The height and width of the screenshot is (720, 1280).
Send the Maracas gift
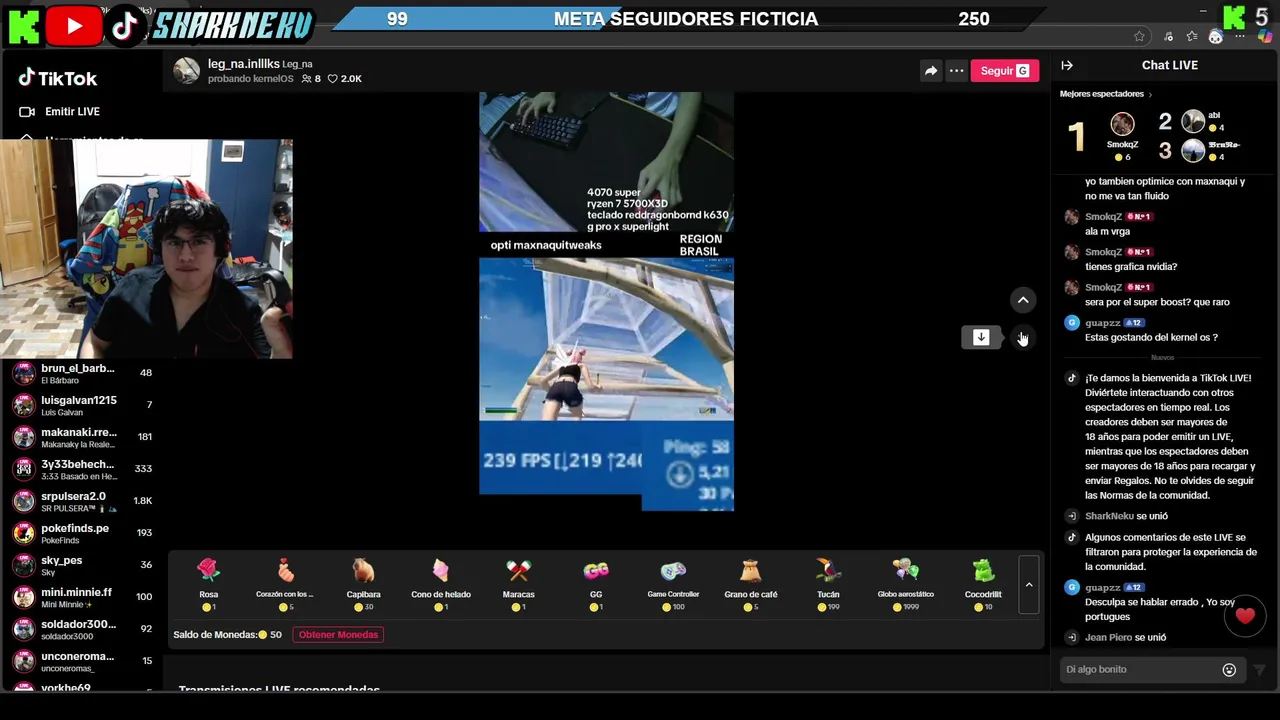tap(518, 584)
